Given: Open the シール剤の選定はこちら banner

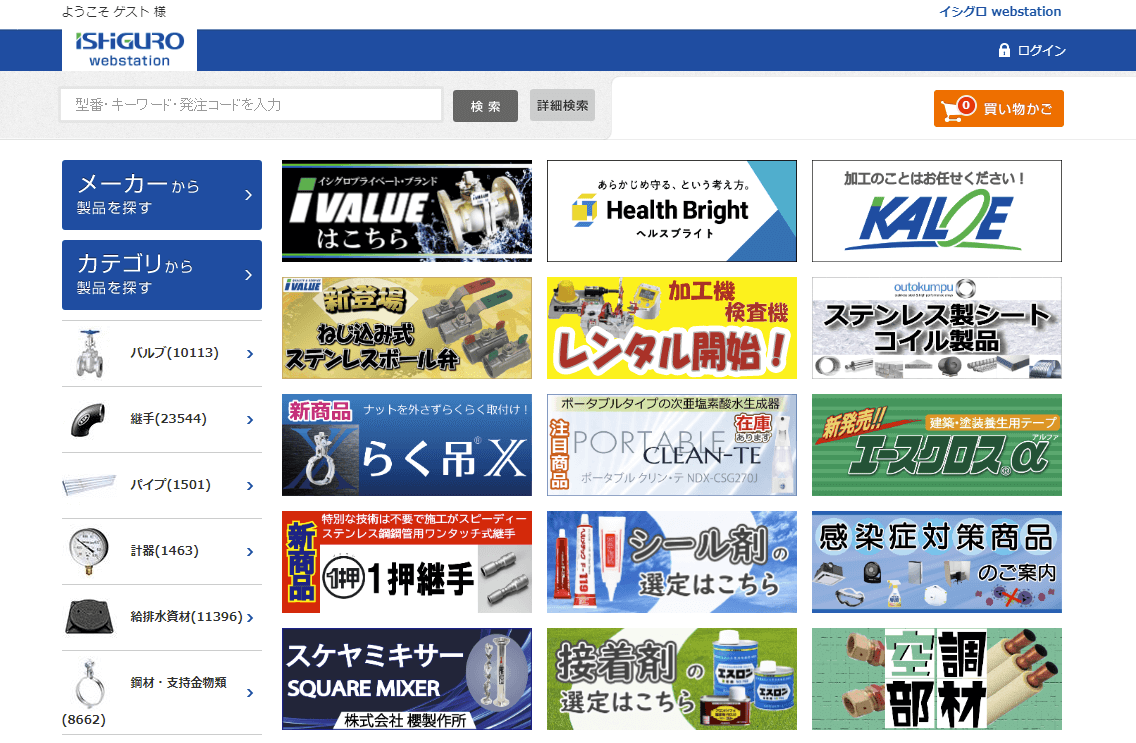Looking at the screenshot, I should (x=672, y=562).
